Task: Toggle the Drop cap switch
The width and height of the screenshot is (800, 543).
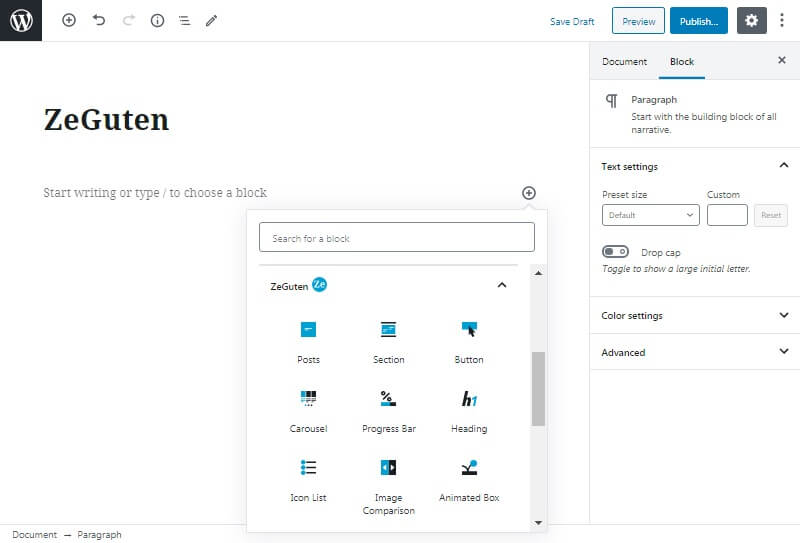Action: pos(615,252)
